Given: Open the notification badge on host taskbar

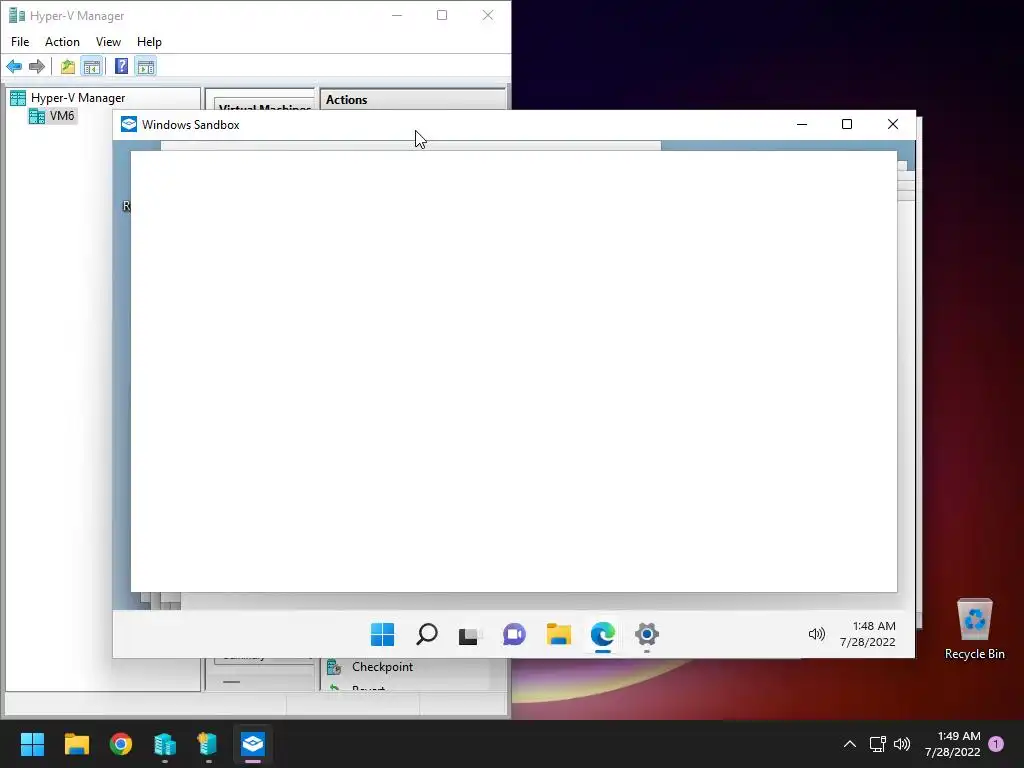Looking at the screenshot, I should tap(996, 744).
